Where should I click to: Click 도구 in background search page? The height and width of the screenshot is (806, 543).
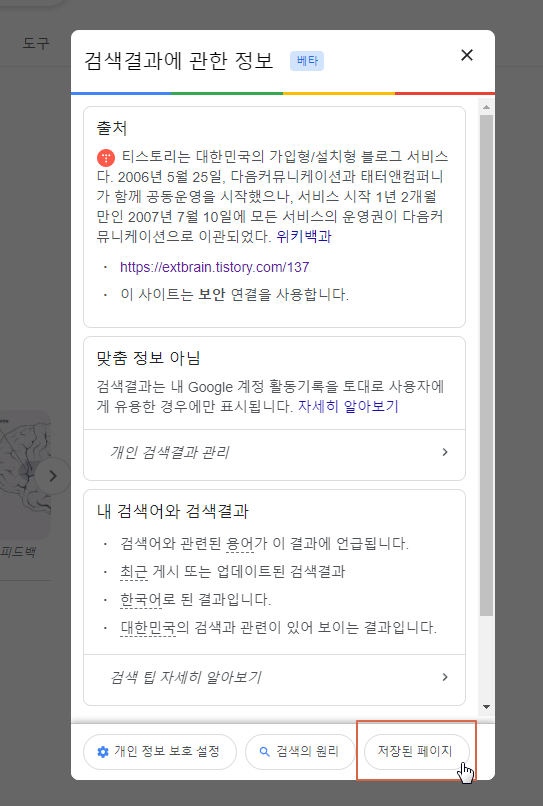pyautogui.click(x=36, y=43)
